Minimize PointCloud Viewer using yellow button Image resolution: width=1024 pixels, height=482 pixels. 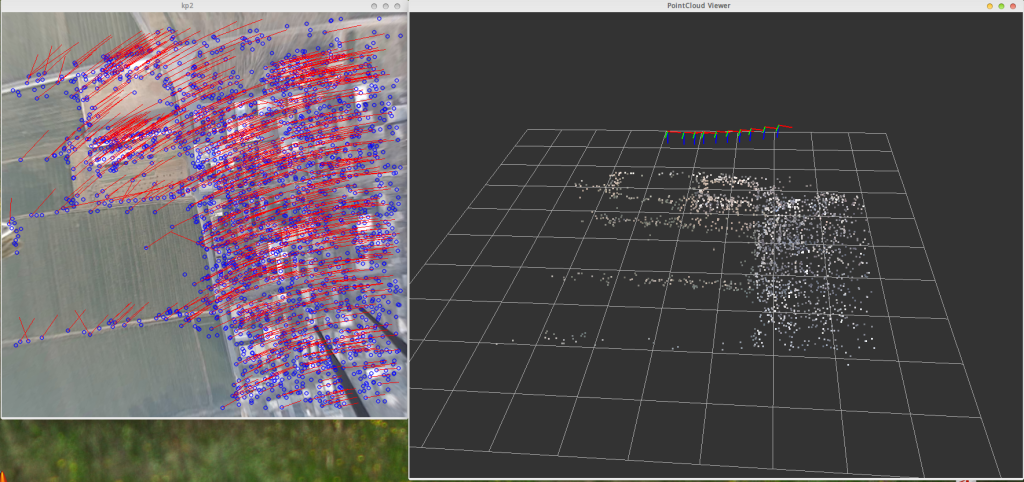click(990, 6)
